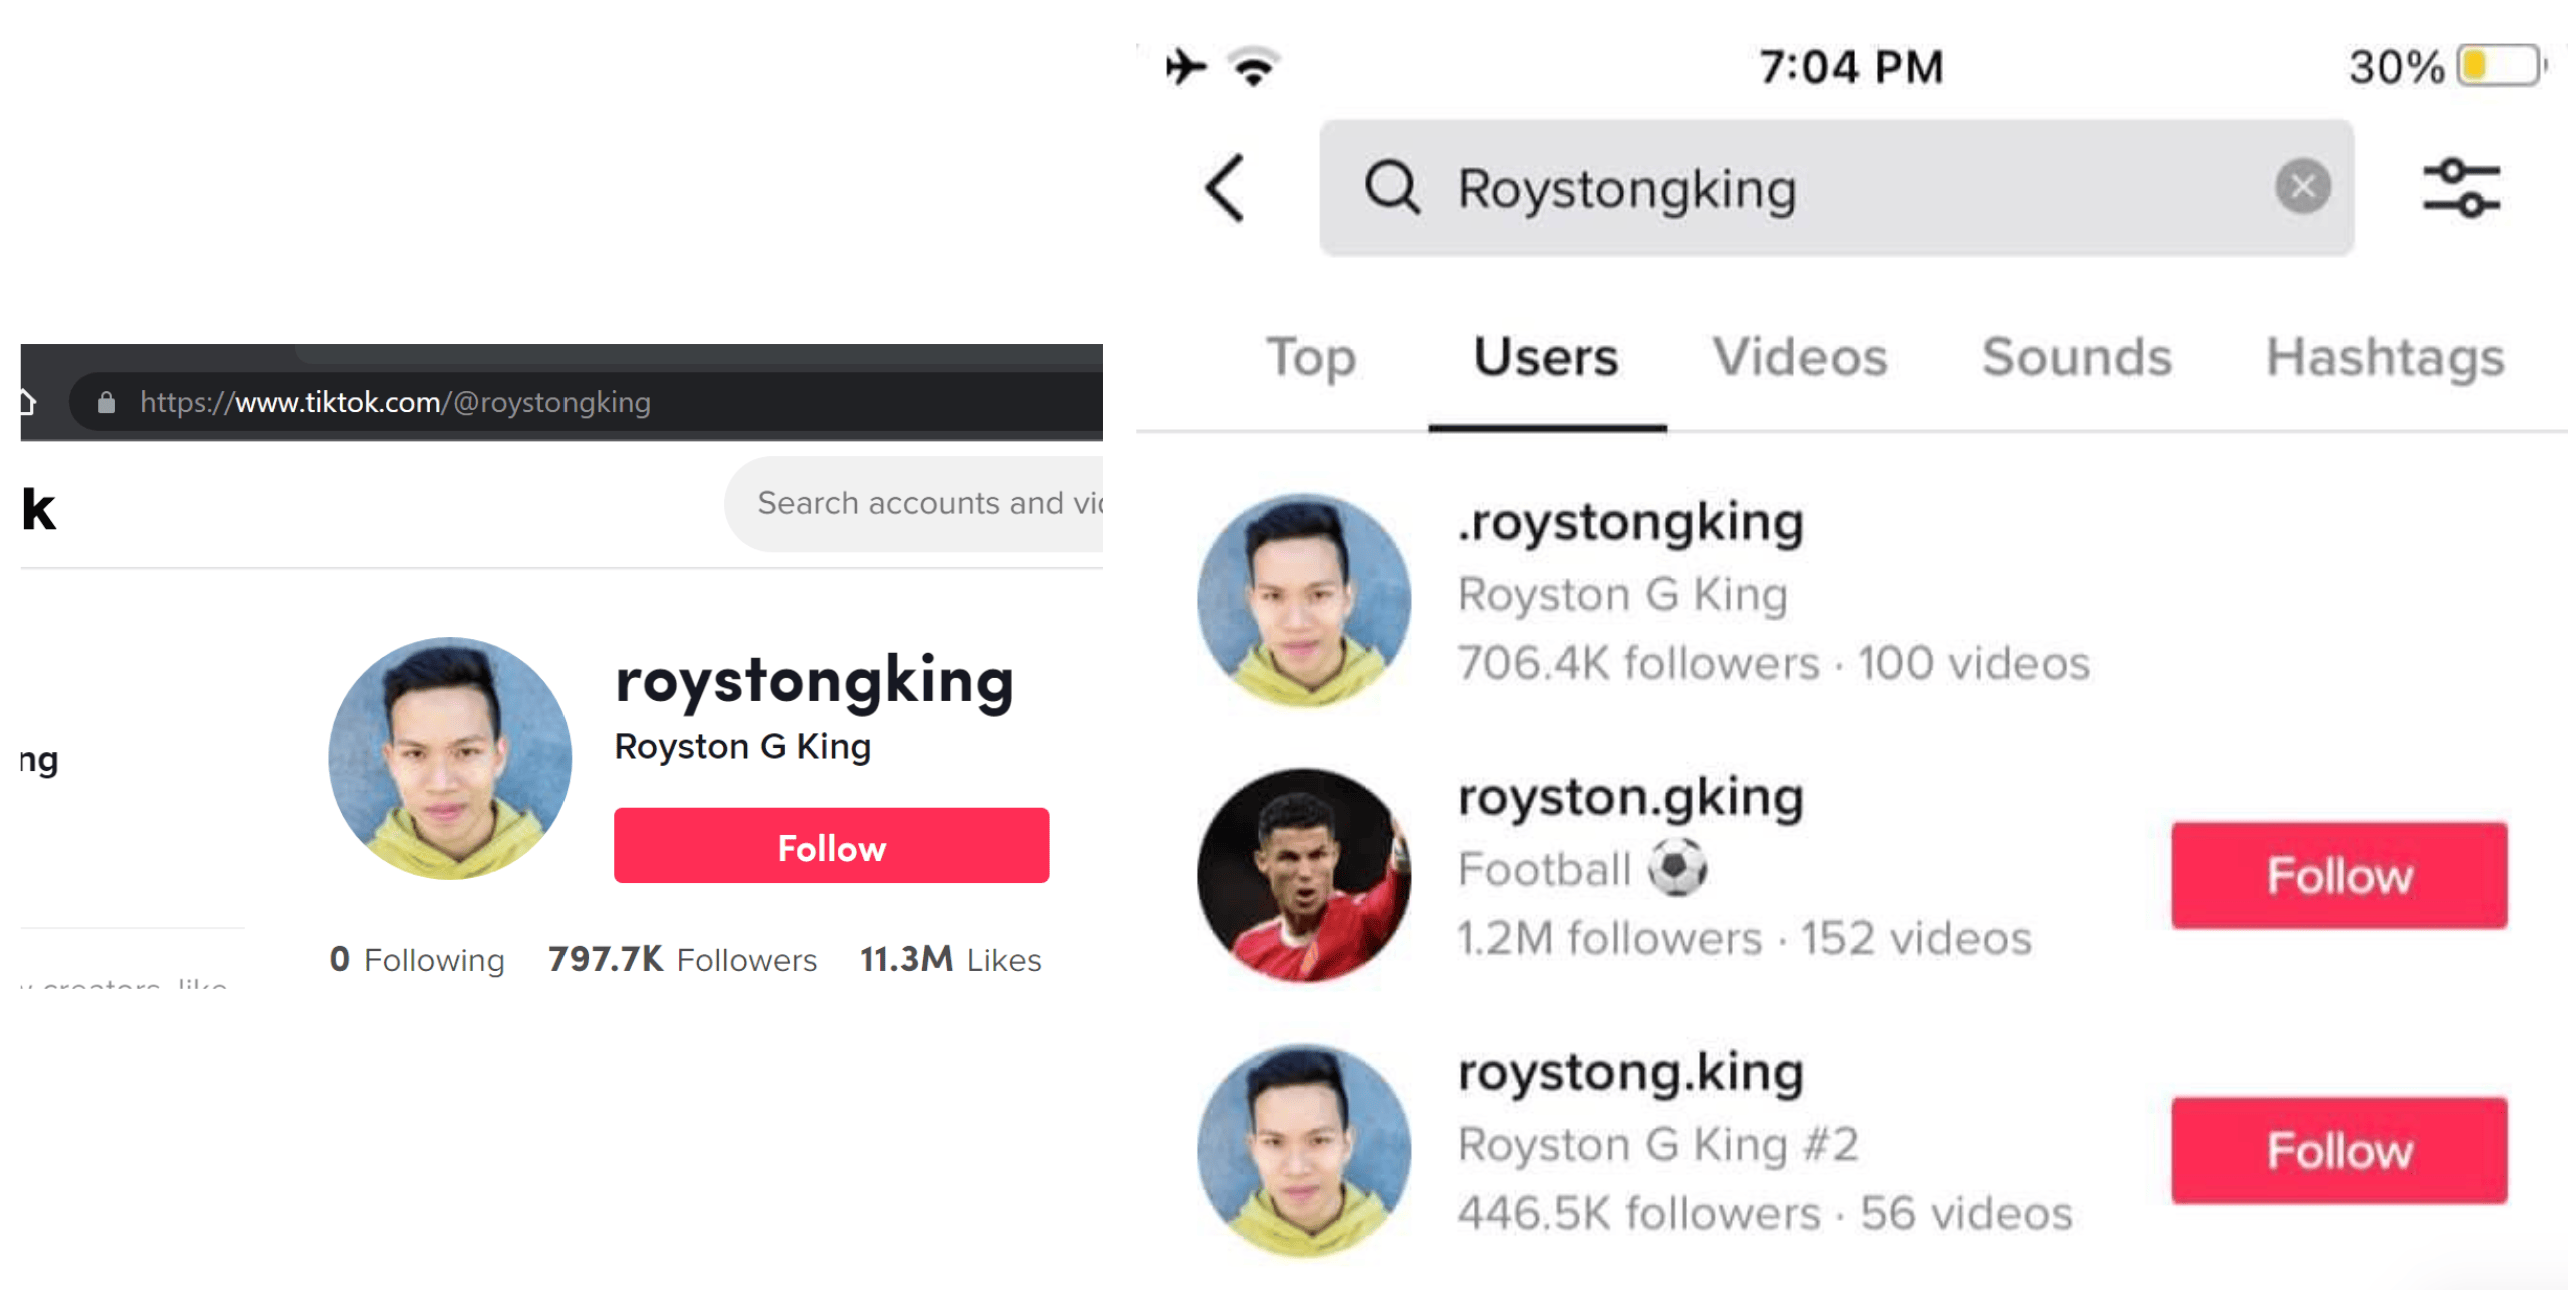The image size is (2568, 1290).
Task: Open the .roystongking profile picture
Action: (x=1303, y=600)
